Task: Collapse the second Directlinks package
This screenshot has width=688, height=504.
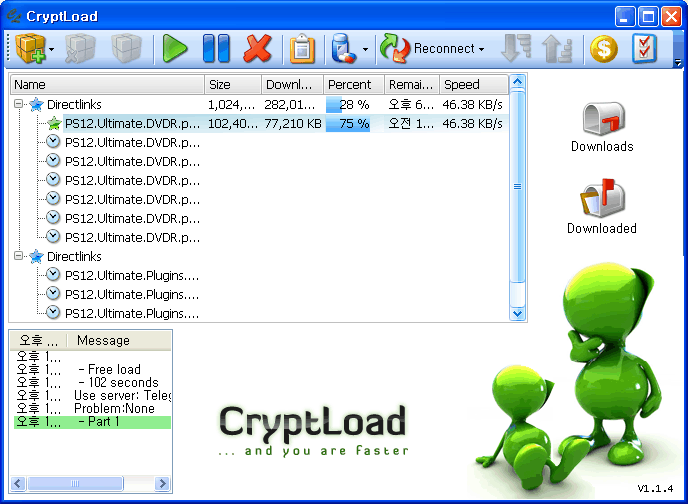Action: pos(18,255)
